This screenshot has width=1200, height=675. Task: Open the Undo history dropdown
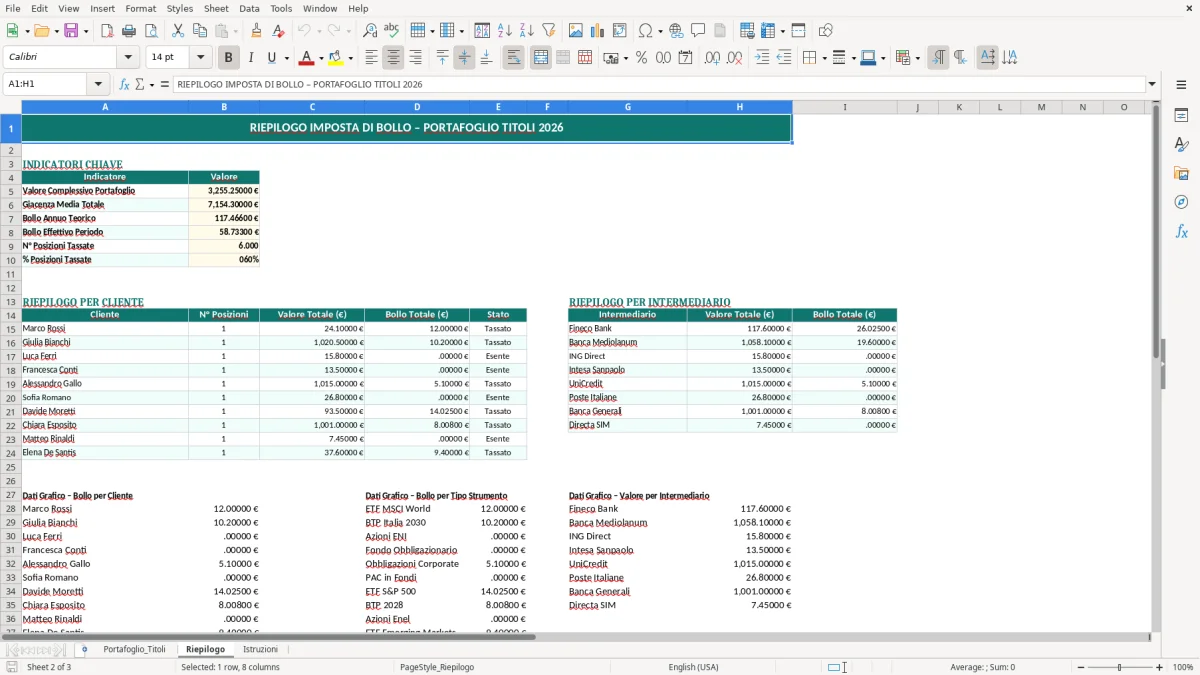(320, 31)
